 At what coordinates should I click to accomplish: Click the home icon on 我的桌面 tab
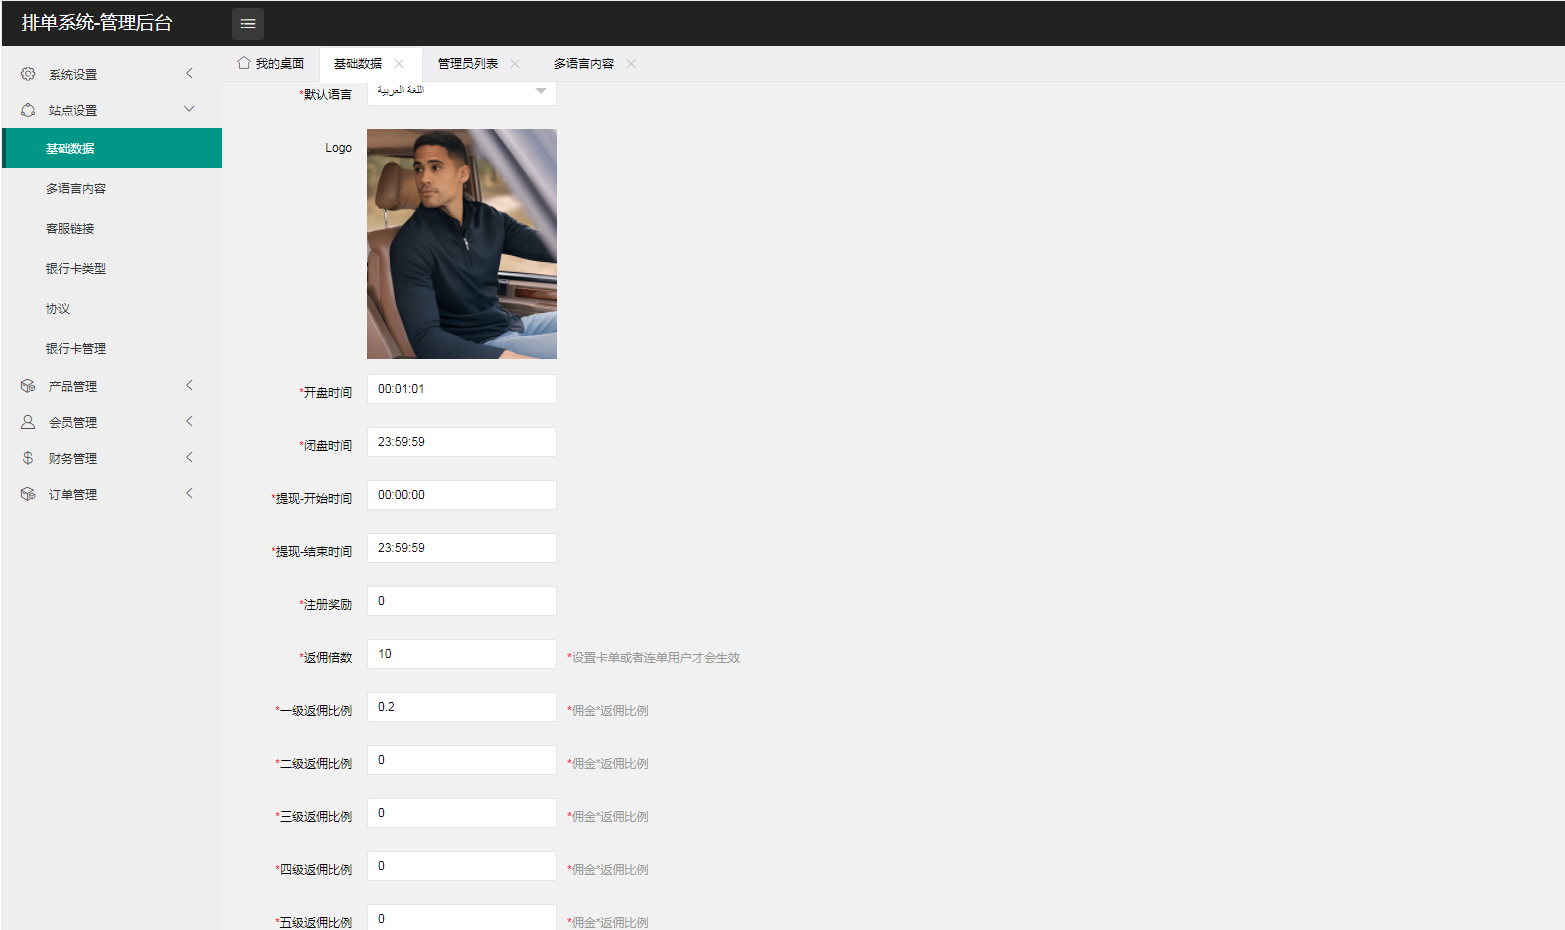(243, 63)
